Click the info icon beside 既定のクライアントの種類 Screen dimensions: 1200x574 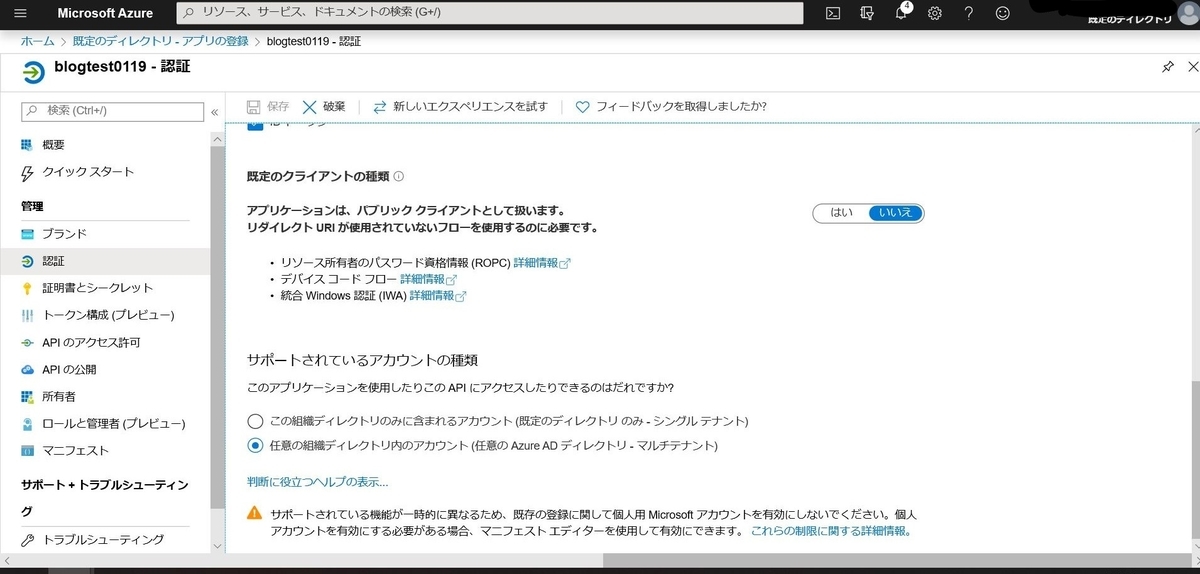(399, 177)
